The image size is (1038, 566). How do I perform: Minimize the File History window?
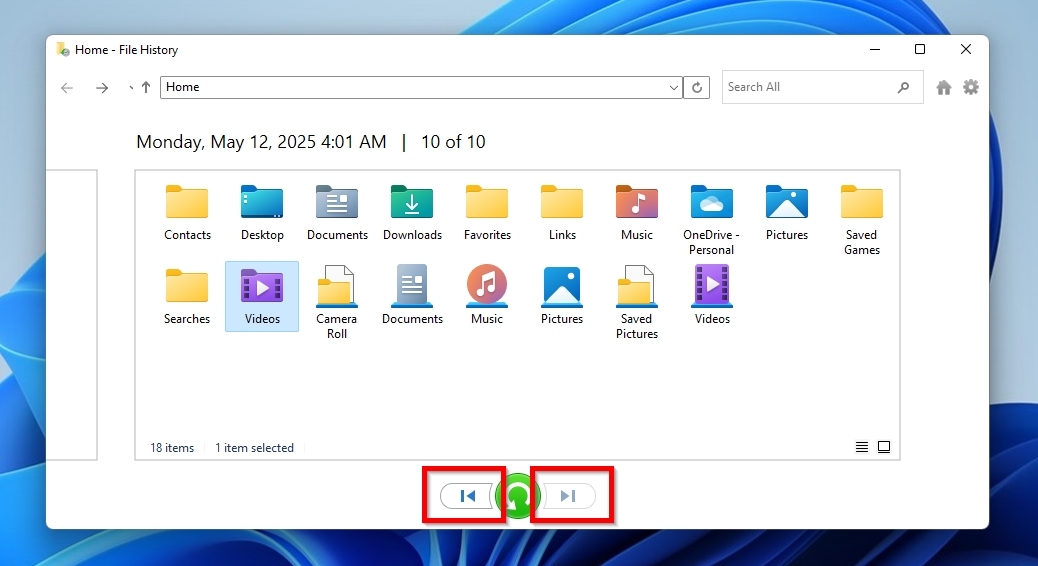875,49
